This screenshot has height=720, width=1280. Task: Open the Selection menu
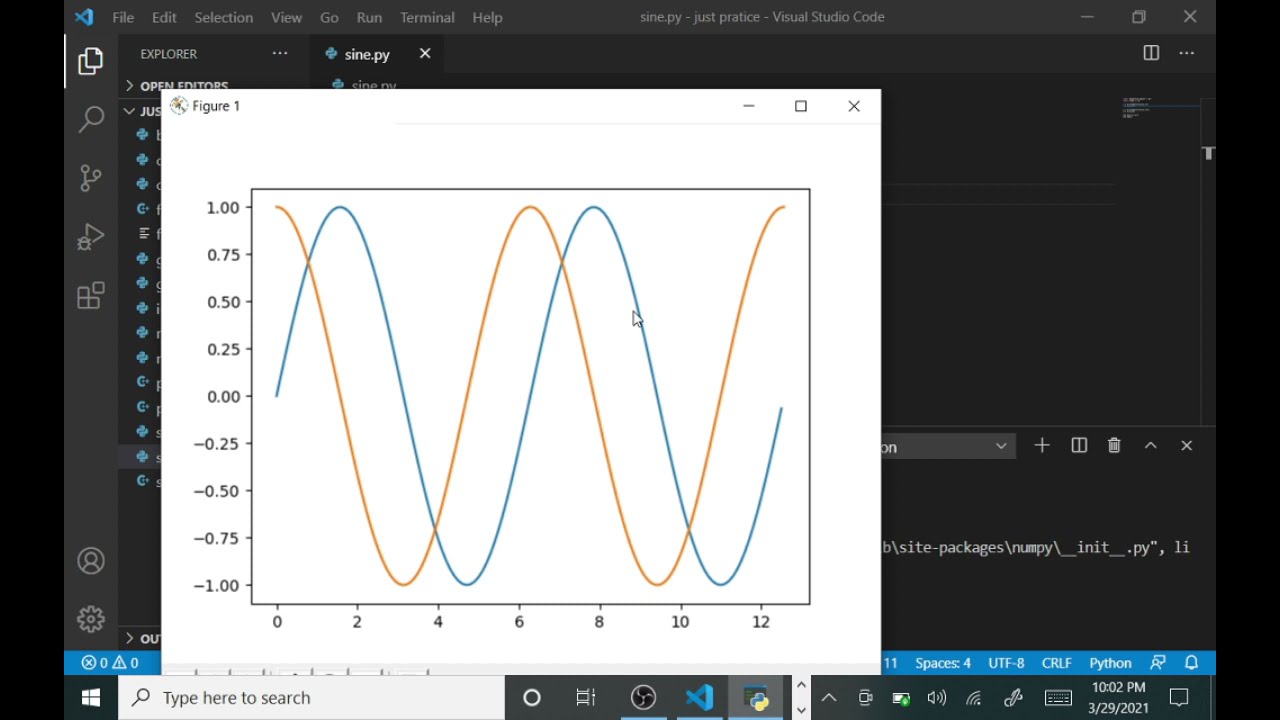(223, 17)
